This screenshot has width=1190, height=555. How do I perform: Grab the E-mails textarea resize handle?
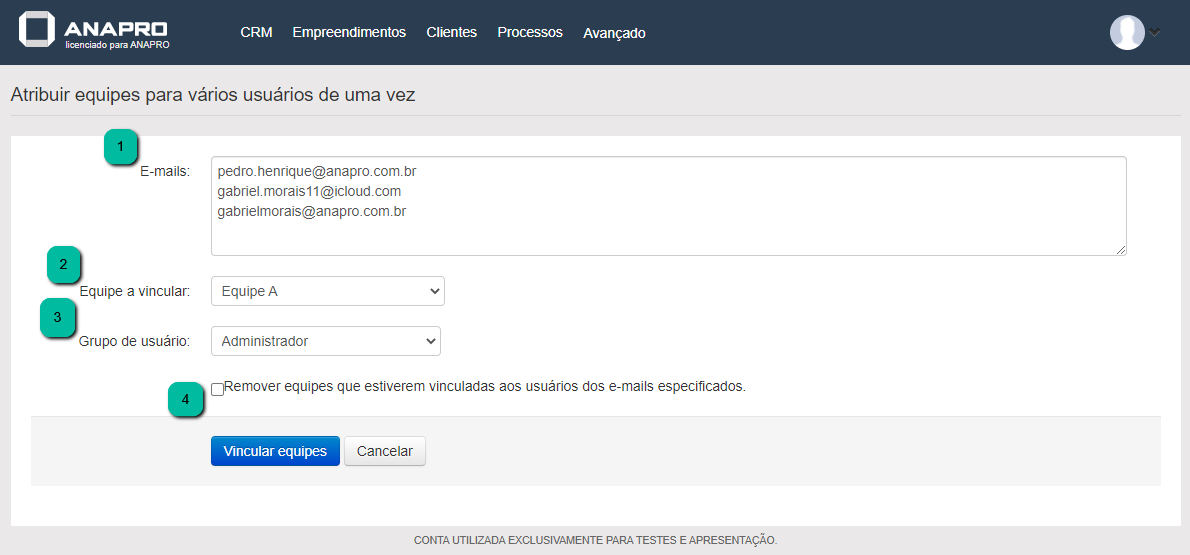pos(1121,250)
